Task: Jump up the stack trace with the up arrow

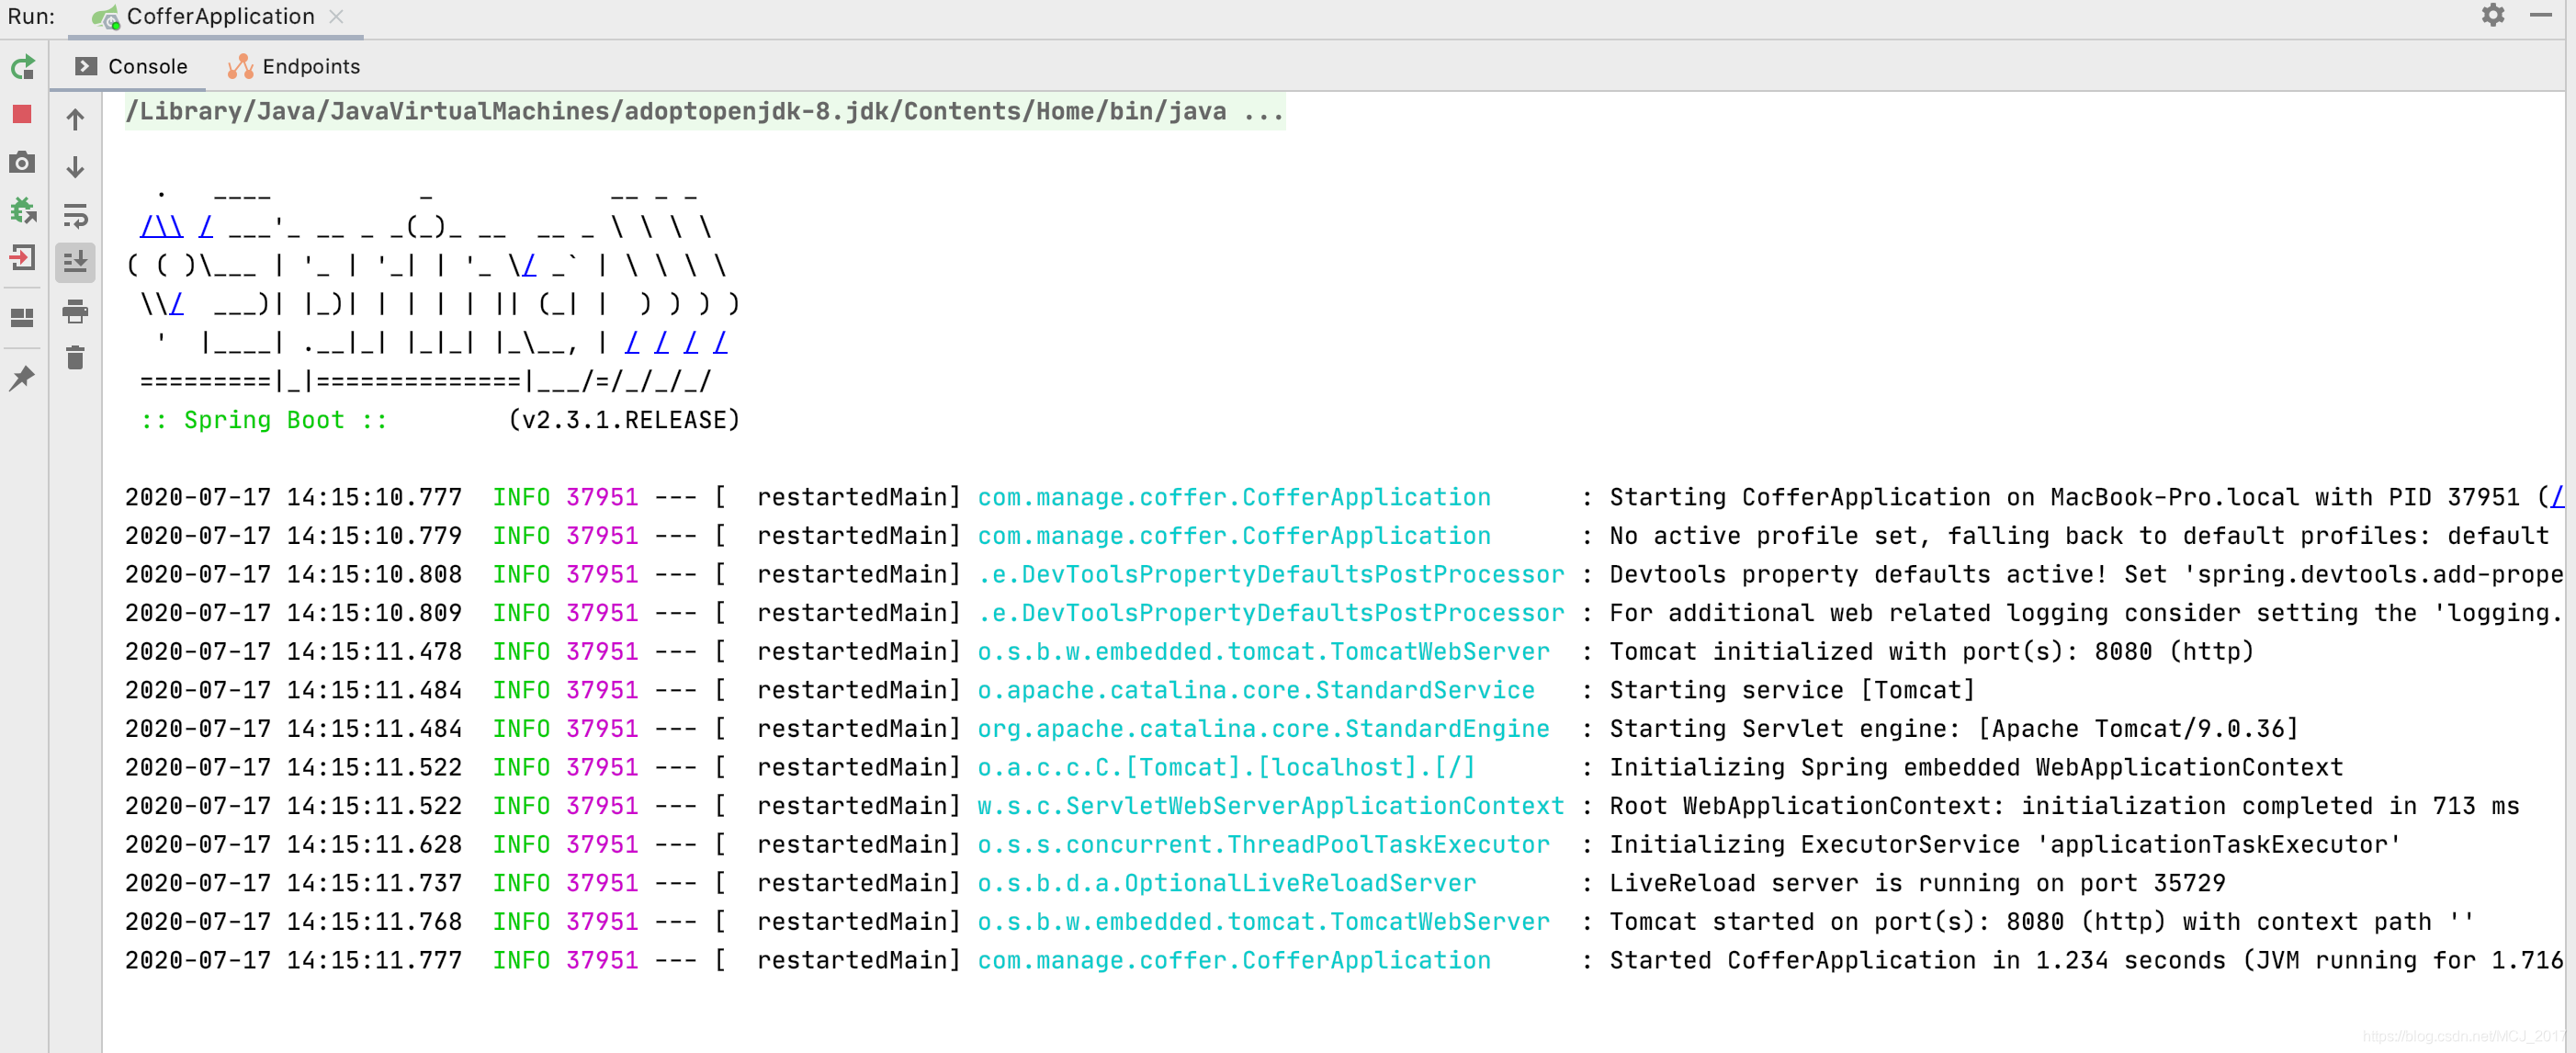Action: 75,120
